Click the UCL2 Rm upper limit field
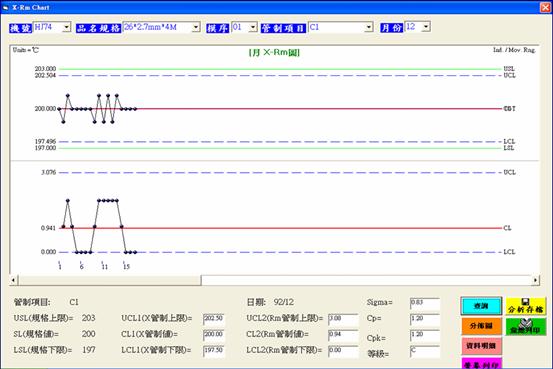This screenshot has width=553, height=369. coord(343,320)
